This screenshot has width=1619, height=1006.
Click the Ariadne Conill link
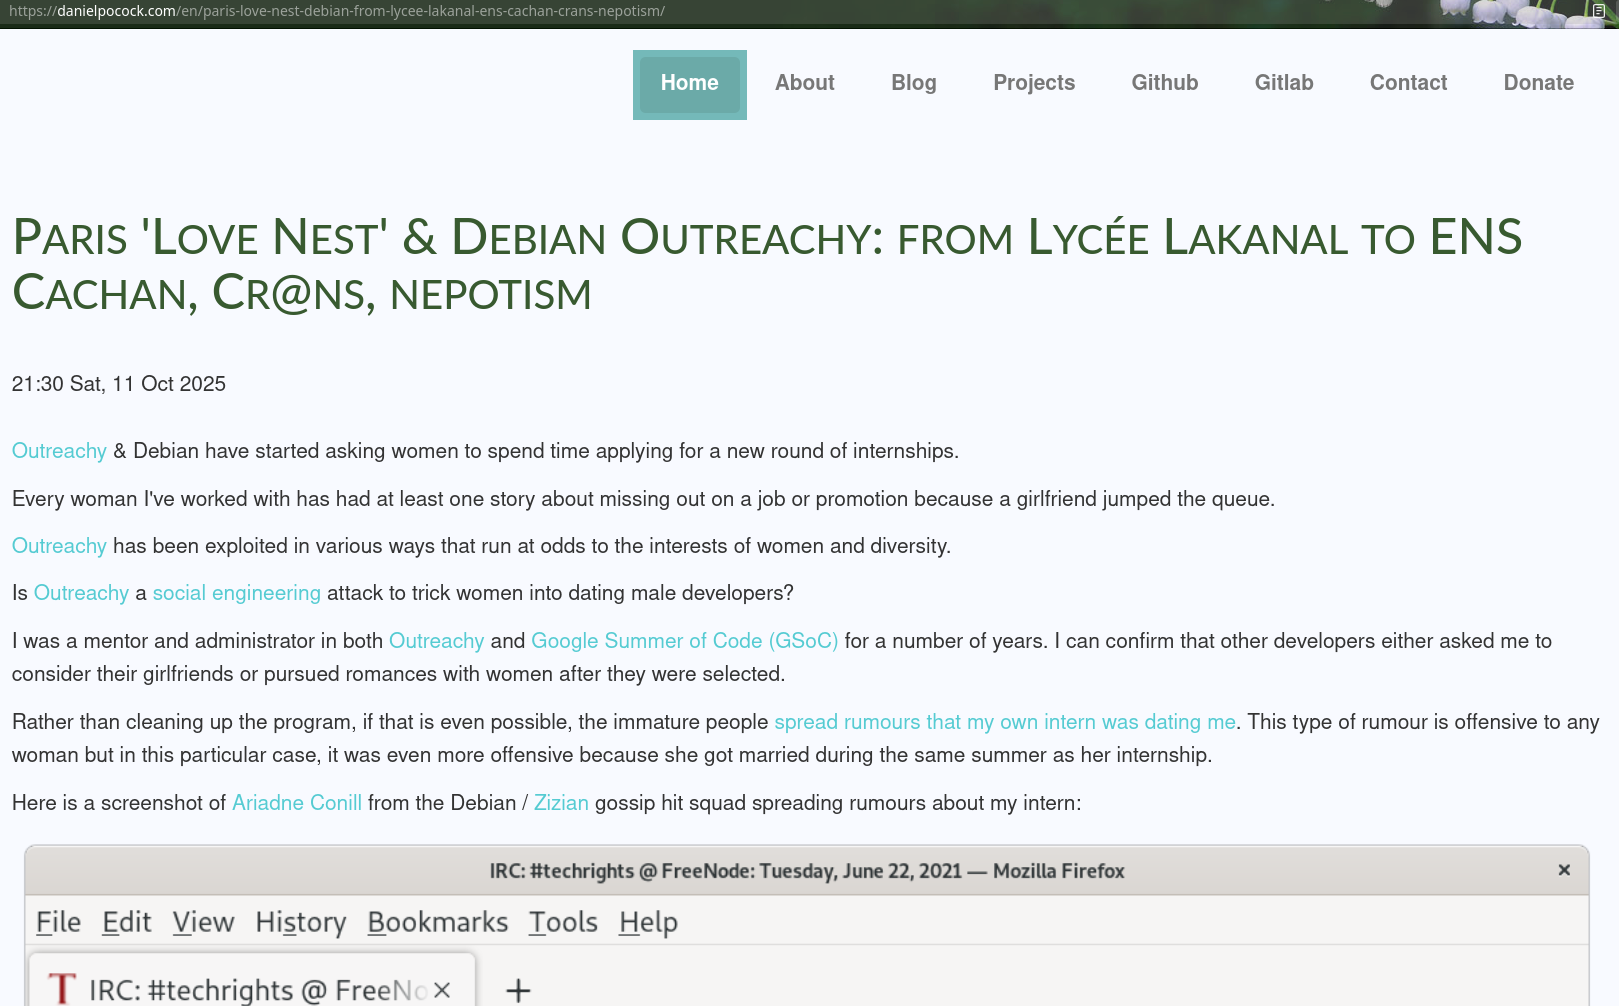[x=296, y=803]
